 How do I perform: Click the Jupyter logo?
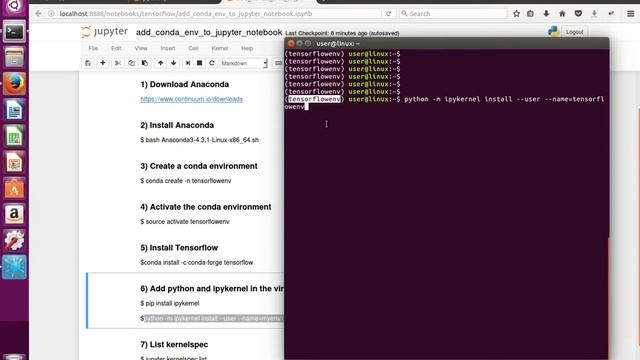(105, 32)
